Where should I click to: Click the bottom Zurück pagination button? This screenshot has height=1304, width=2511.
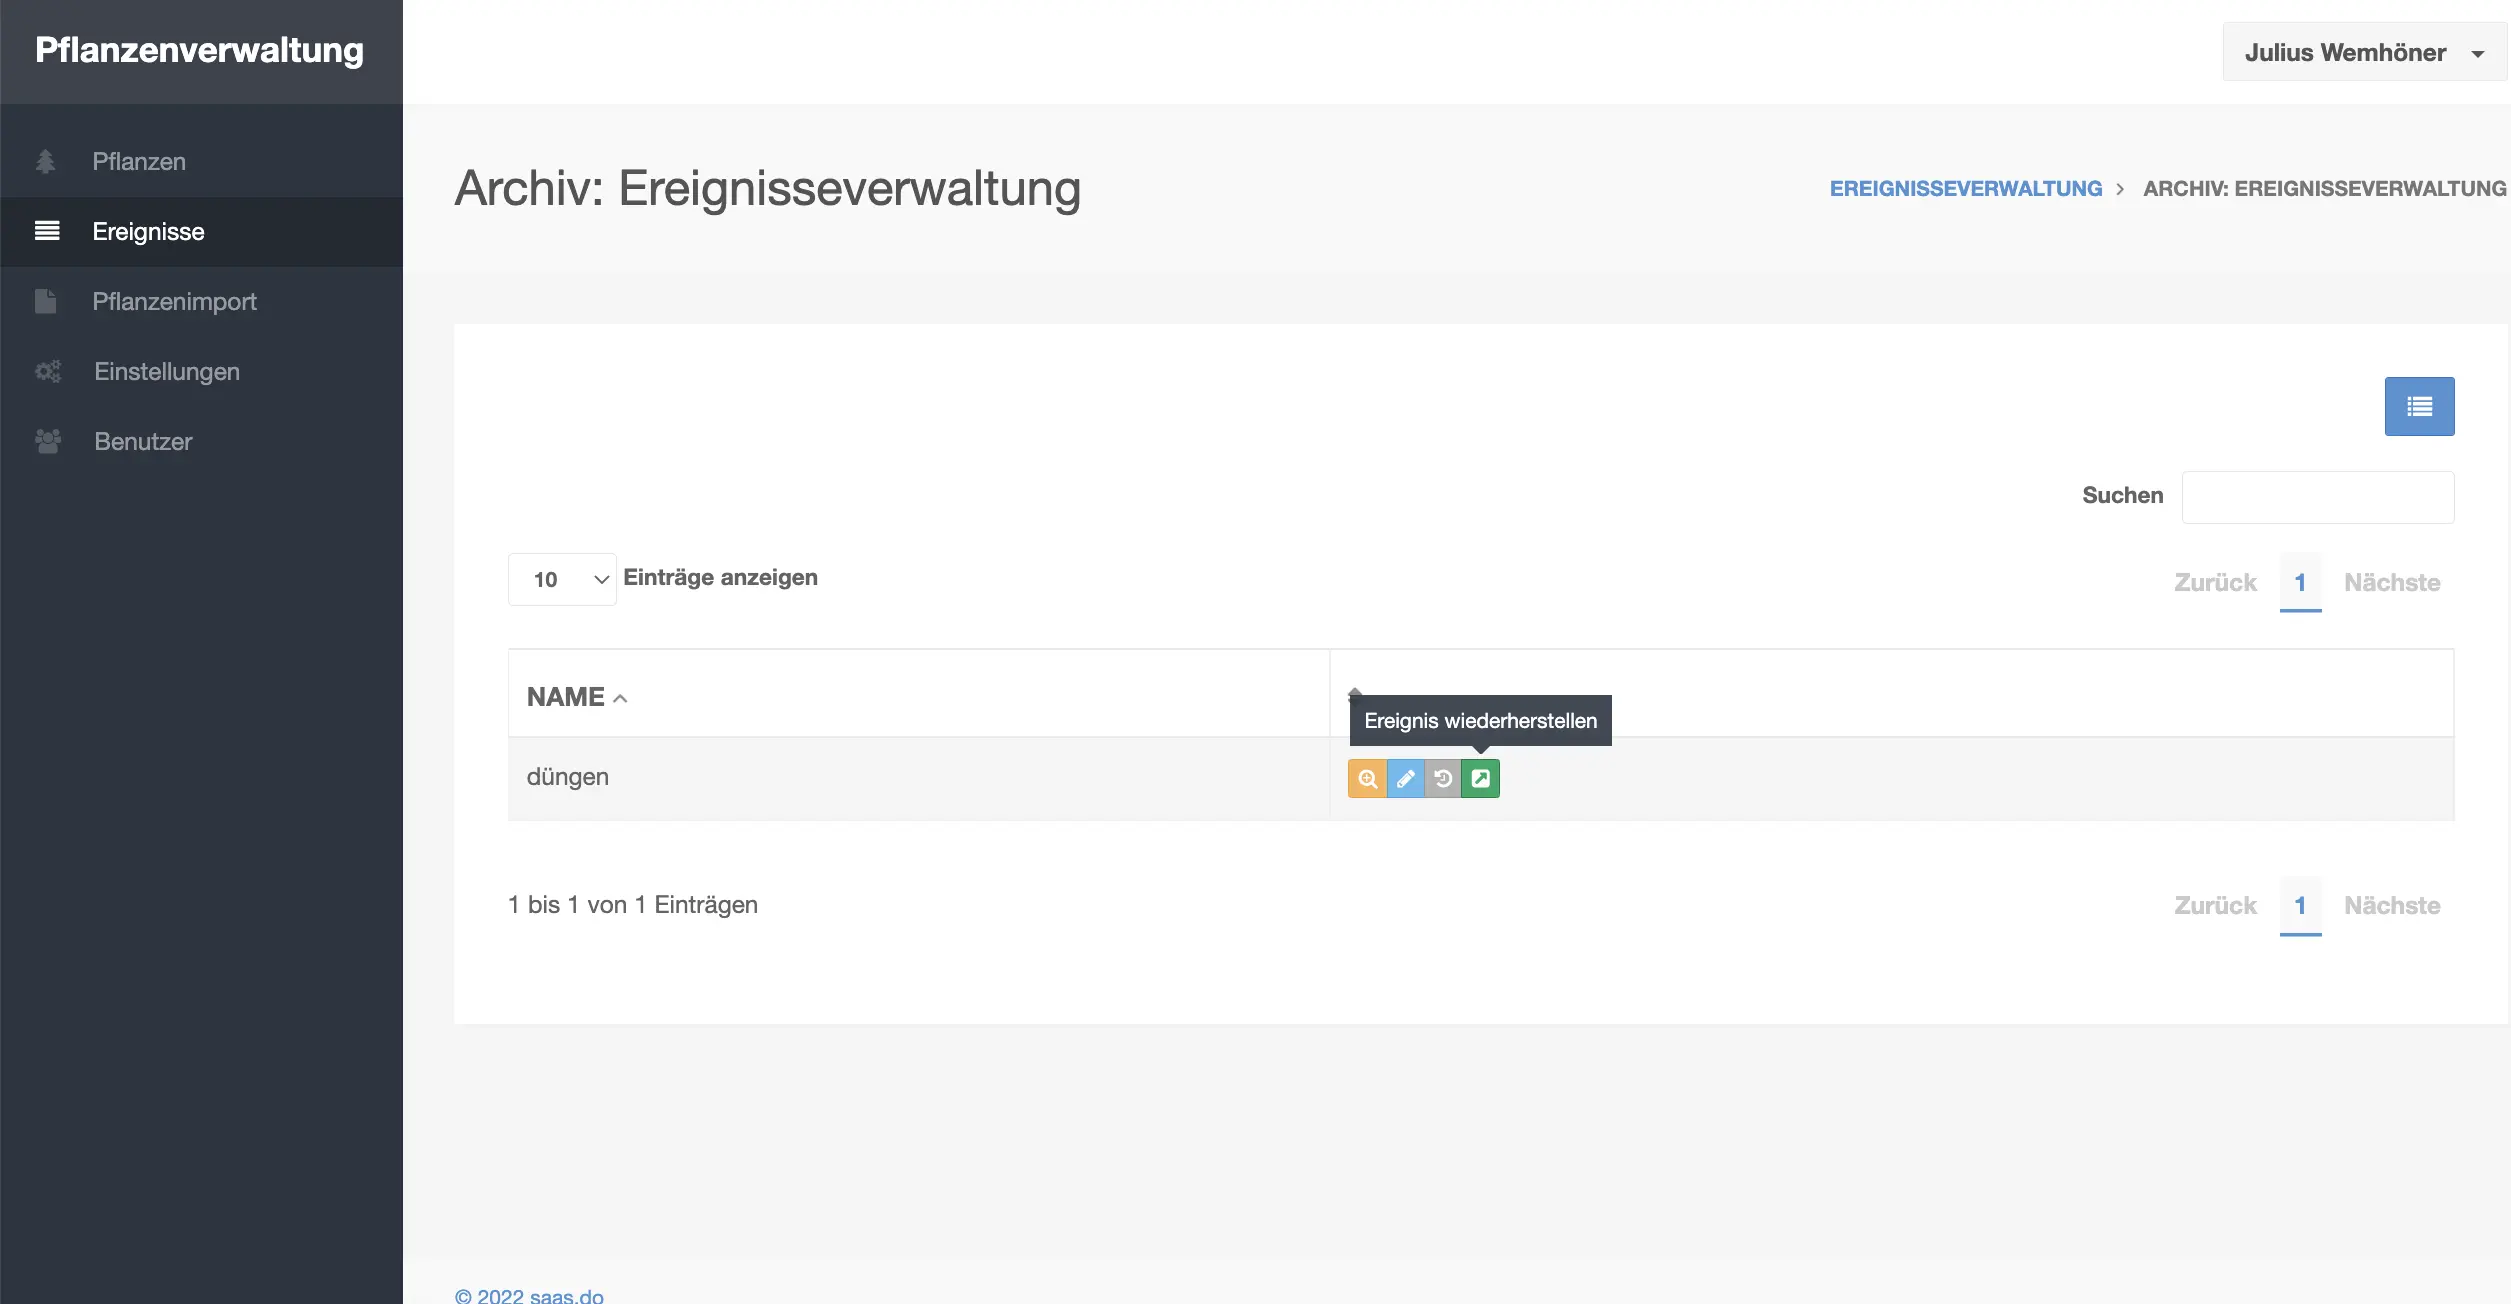tap(2215, 906)
